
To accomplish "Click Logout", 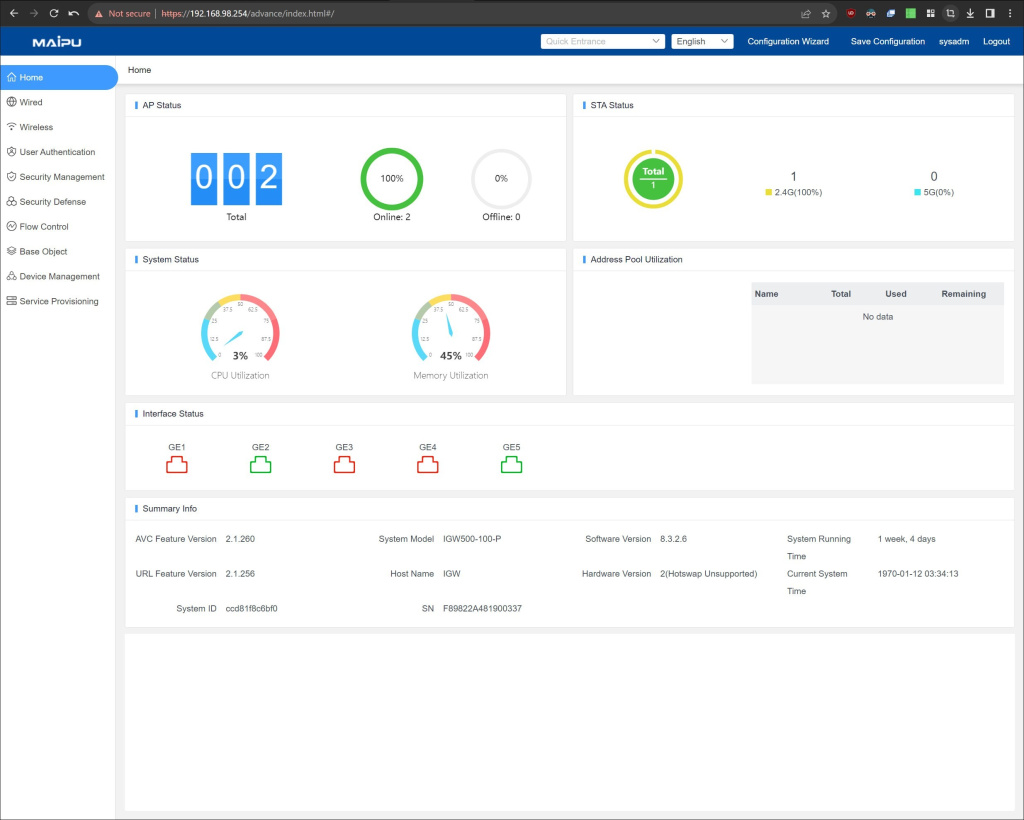I will 996,41.
